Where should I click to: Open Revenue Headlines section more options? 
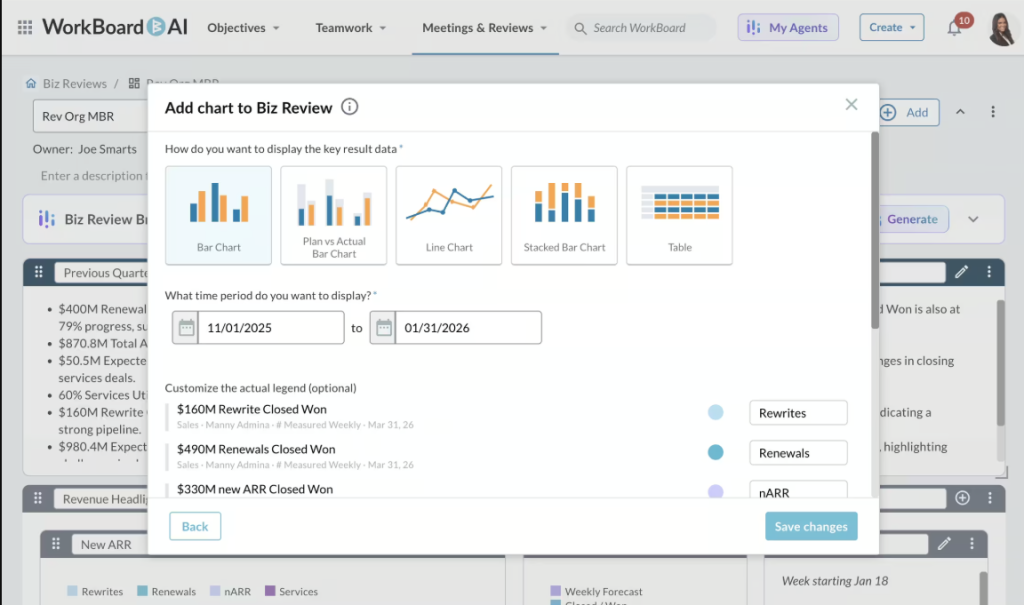coord(989,498)
